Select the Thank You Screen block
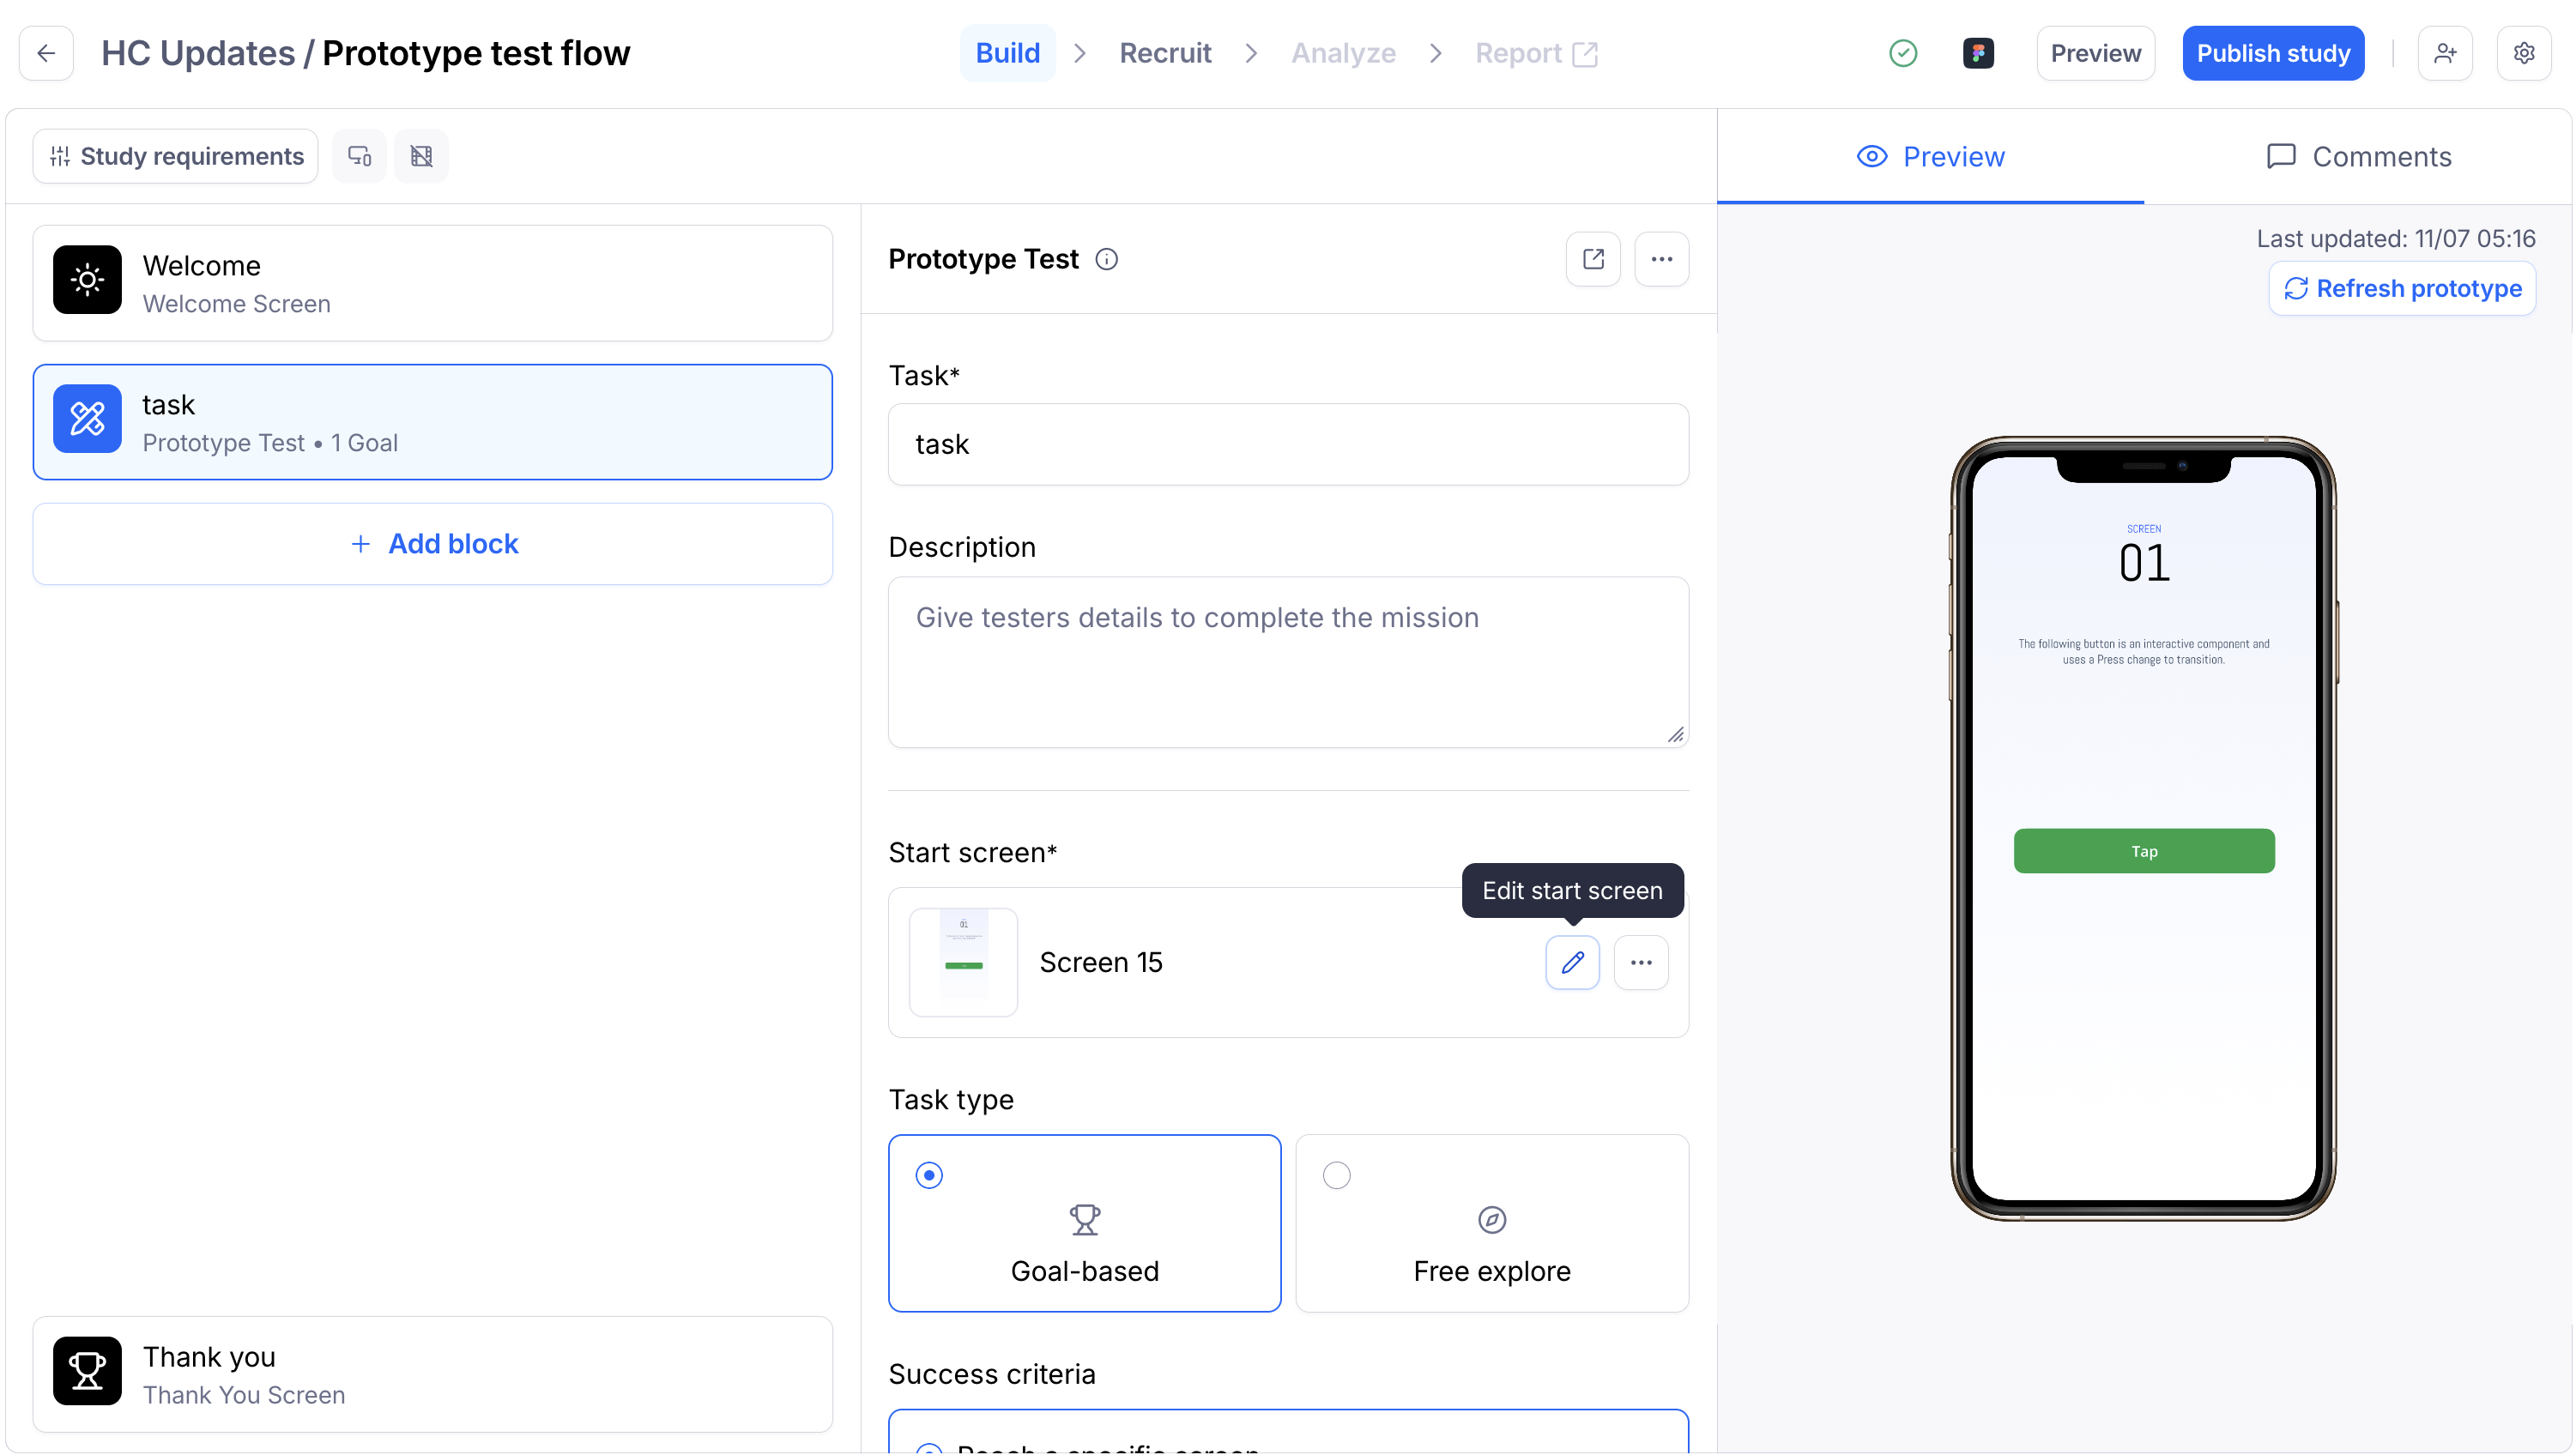Viewport: 2576px width, 1455px height. coord(433,1375)
